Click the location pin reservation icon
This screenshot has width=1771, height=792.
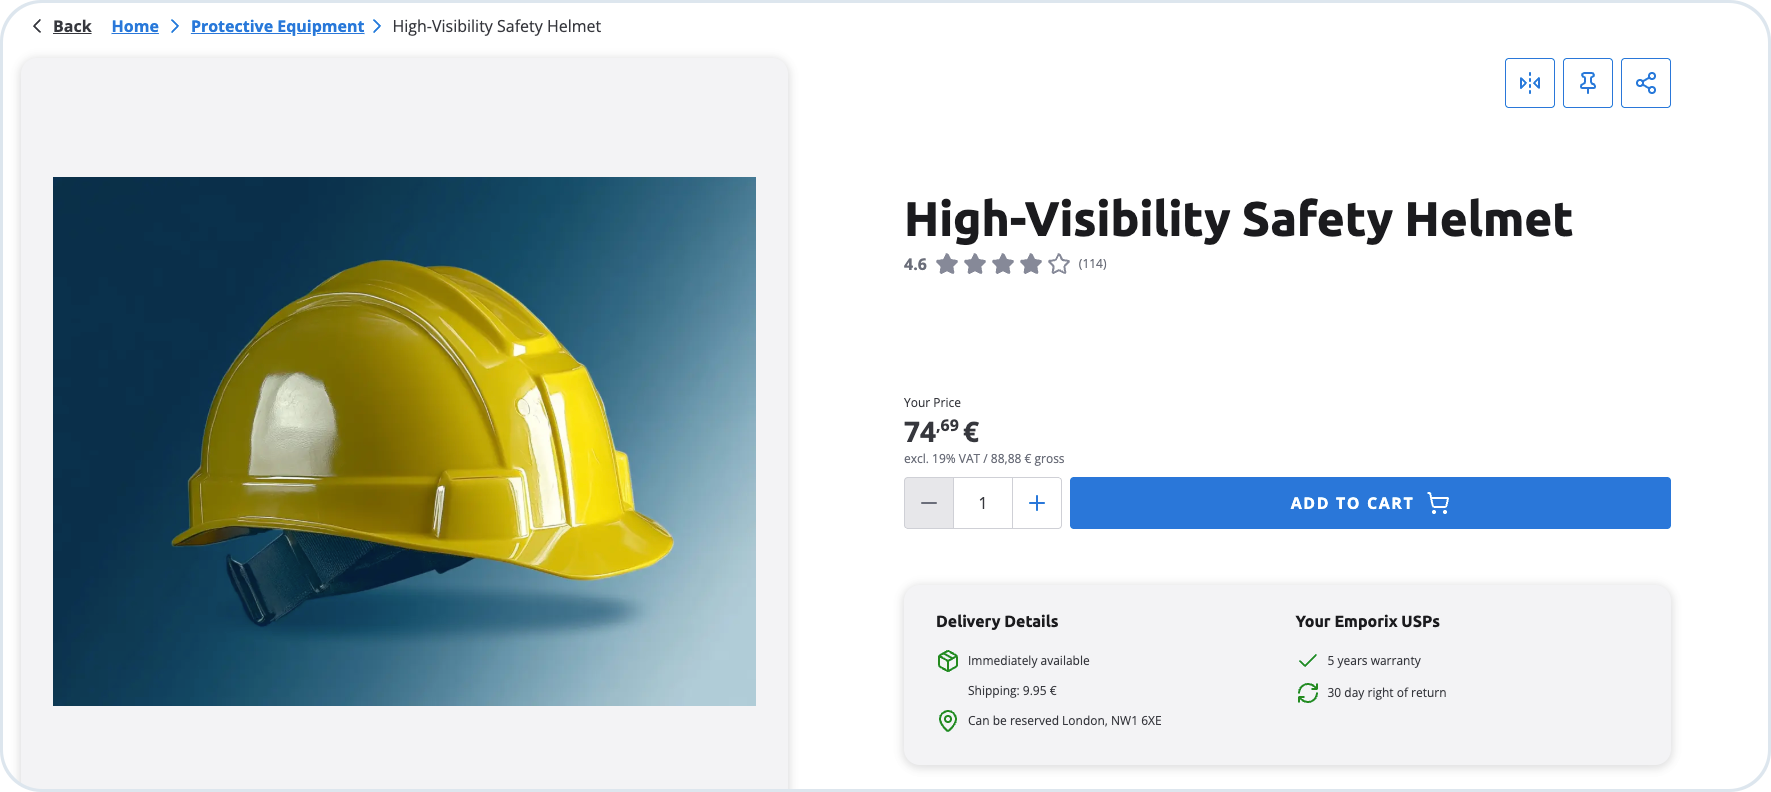[x=947, y=721]
